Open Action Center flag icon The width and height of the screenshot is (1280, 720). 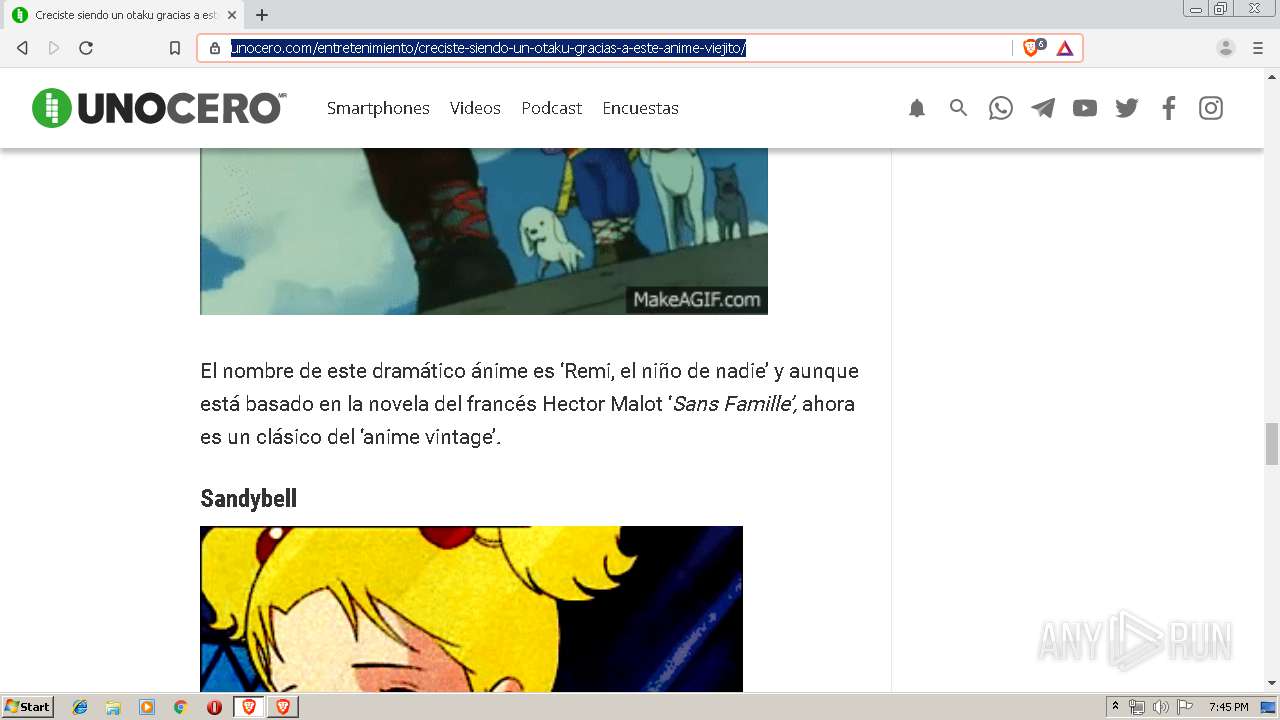(1185, 707)
